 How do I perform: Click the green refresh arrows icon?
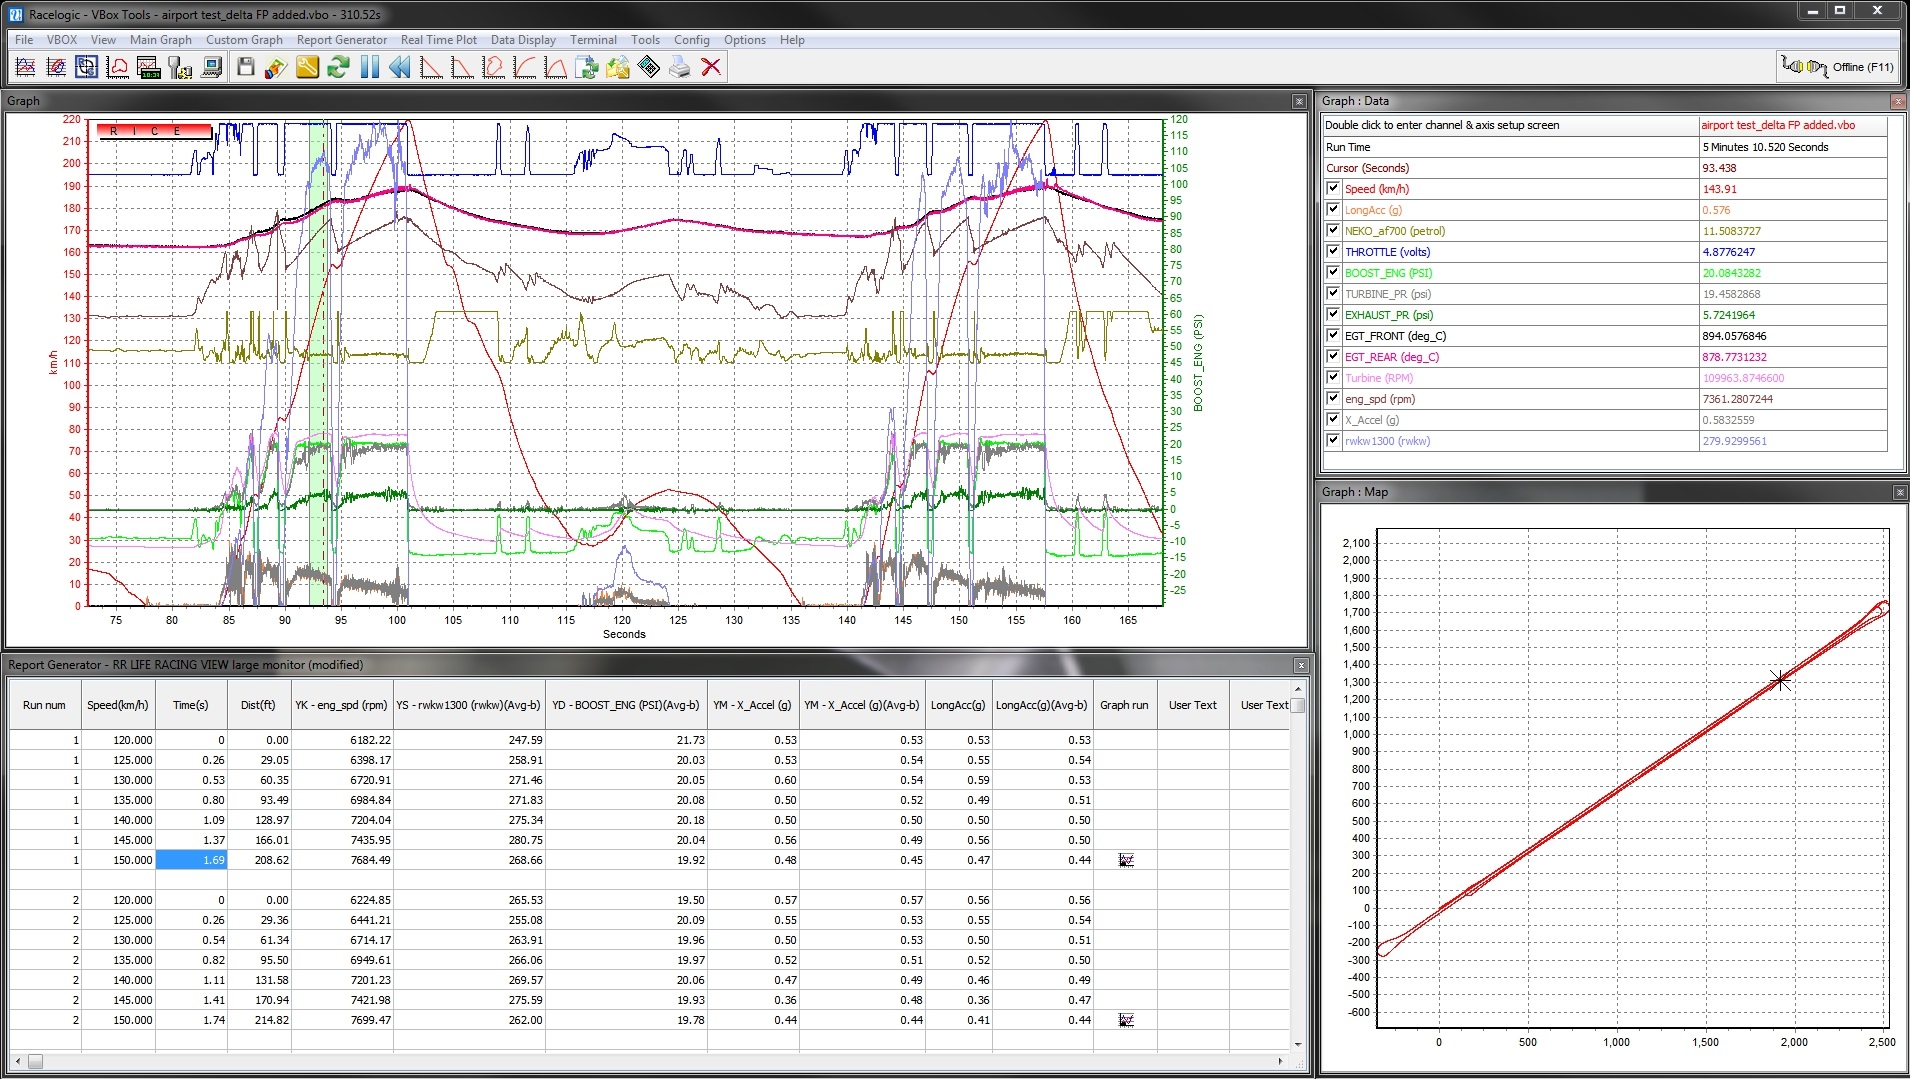(x=338, y=67)
